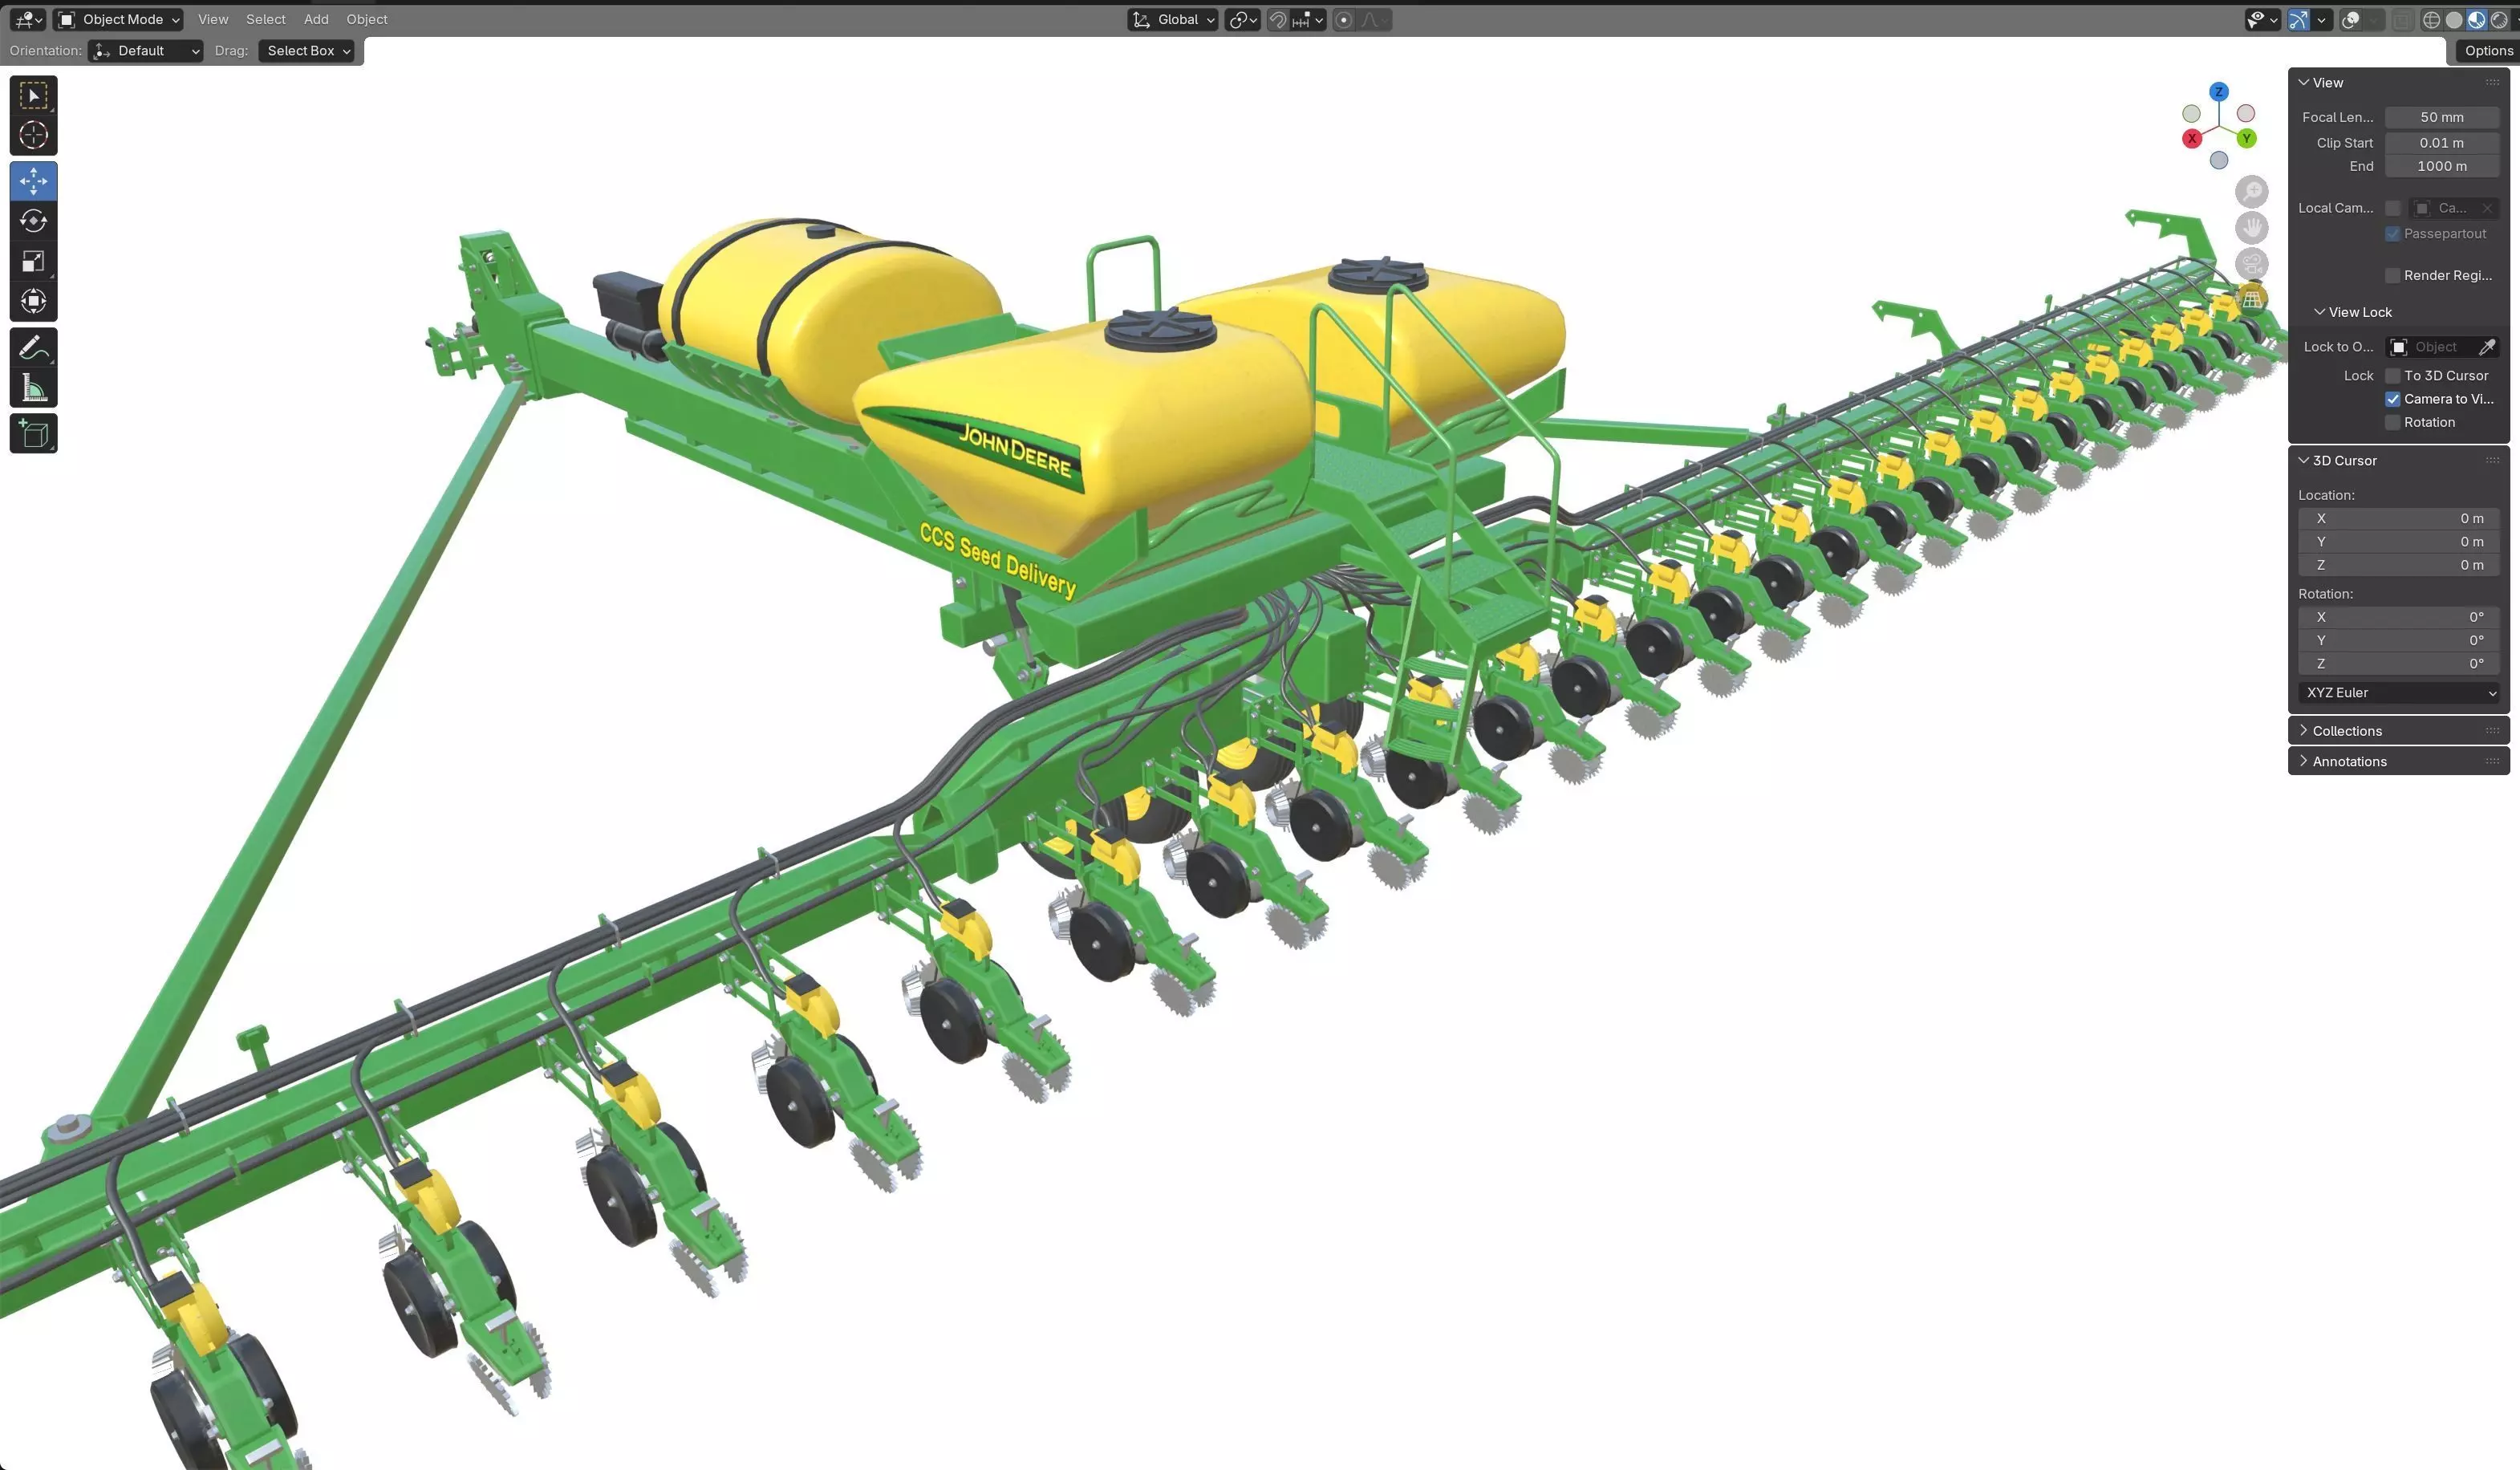Click the Clip Start 0.01 m field
The width and height of the screenshot is (2520, 1470).
2442,143
